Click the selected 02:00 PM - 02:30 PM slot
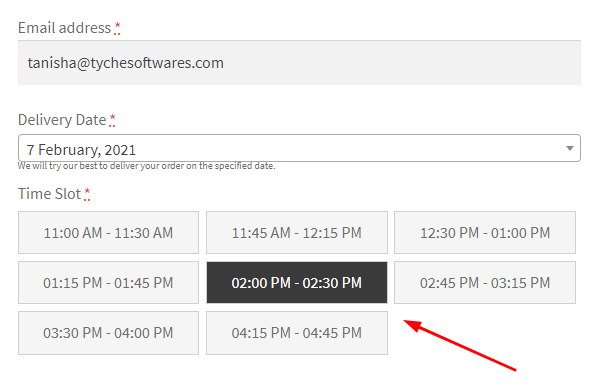The image size is (607, 388). pyautogui.click(x=297, y=283)
